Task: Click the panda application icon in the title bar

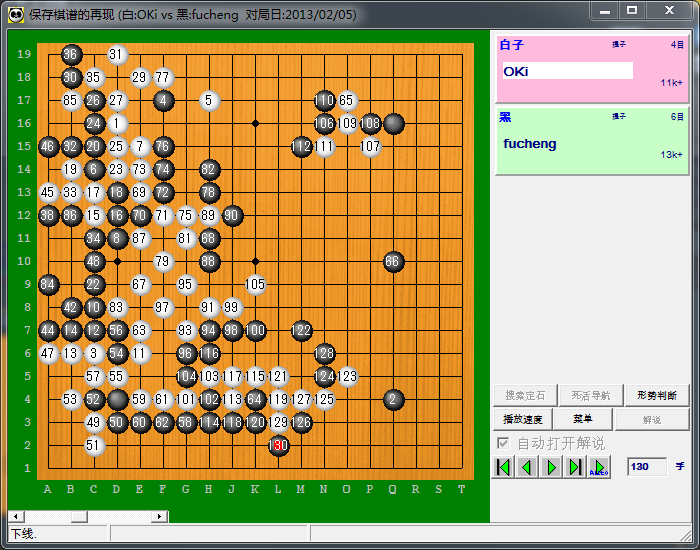Action: [16, 15]
